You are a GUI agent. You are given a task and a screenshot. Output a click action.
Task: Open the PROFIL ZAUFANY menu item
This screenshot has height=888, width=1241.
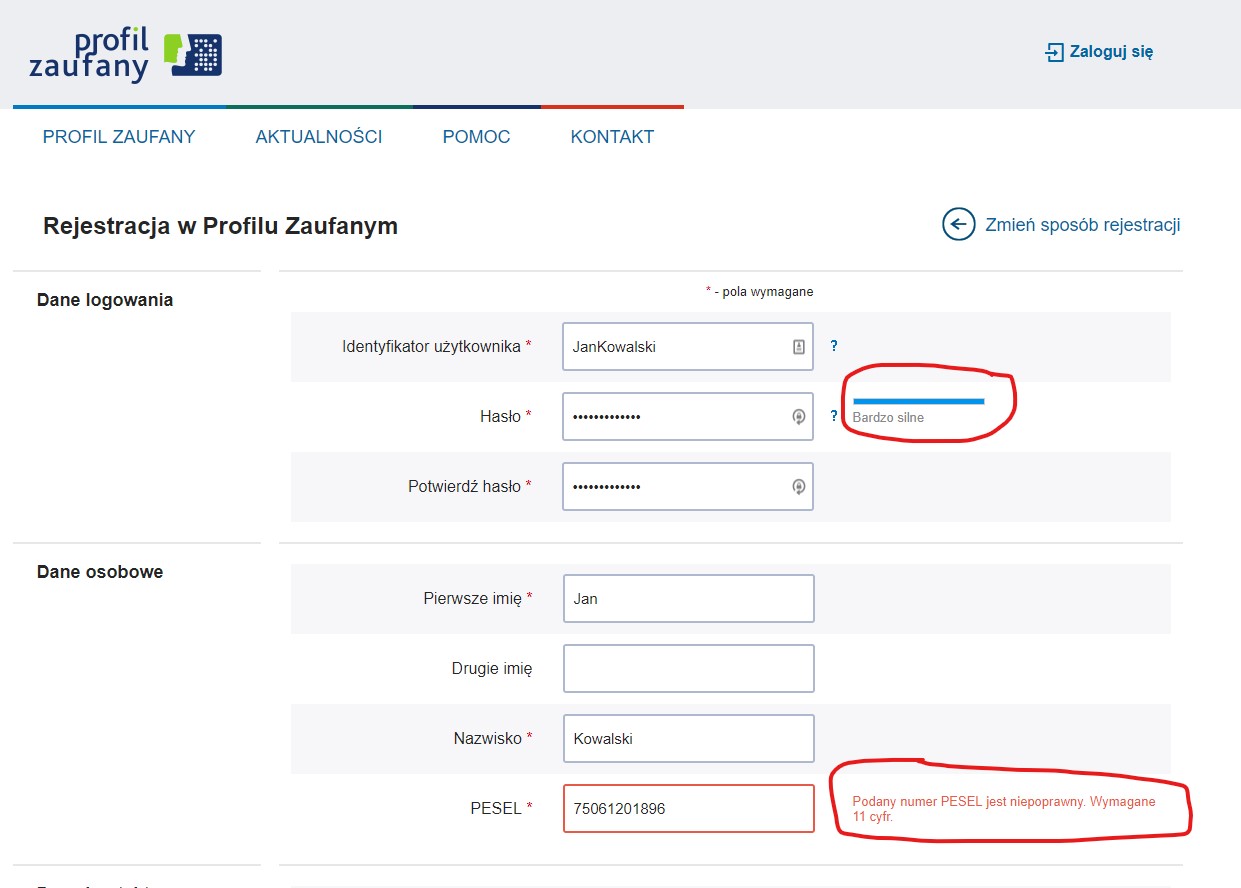pyautogui.click(x=119, y=137)
